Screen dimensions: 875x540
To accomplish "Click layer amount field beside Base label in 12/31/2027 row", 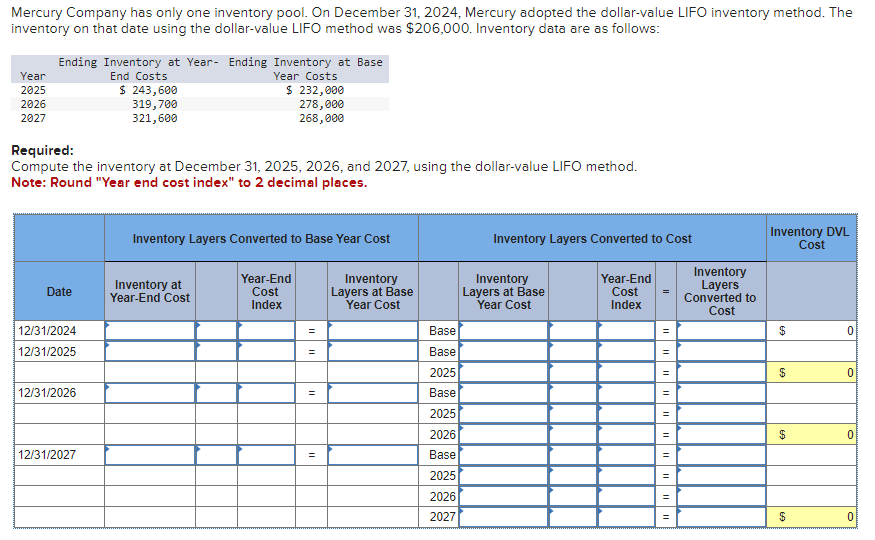I will click(503, 455).
